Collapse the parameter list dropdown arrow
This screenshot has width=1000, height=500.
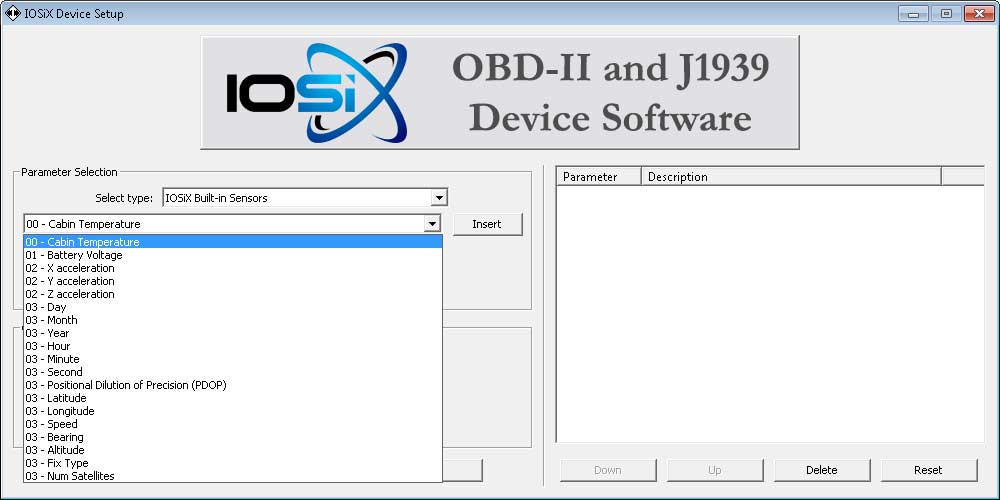click(x=433, y=224)
